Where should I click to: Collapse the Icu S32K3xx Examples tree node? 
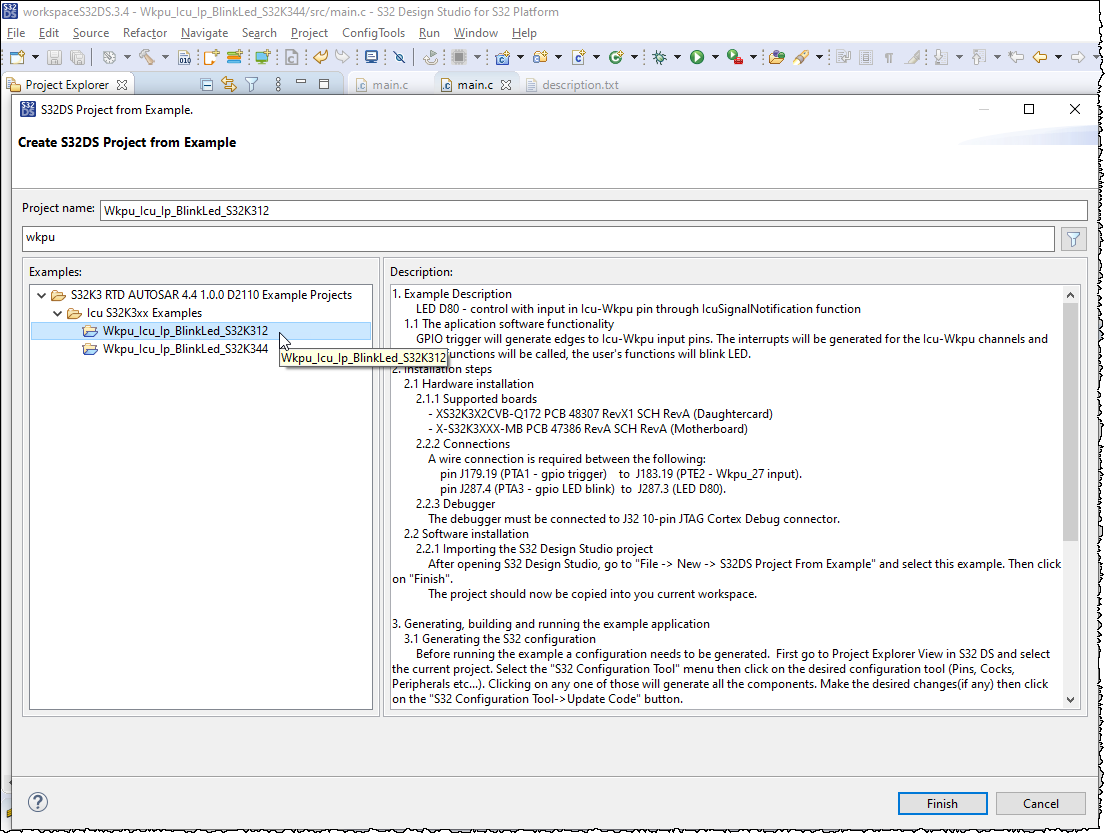tap(57, 312)
